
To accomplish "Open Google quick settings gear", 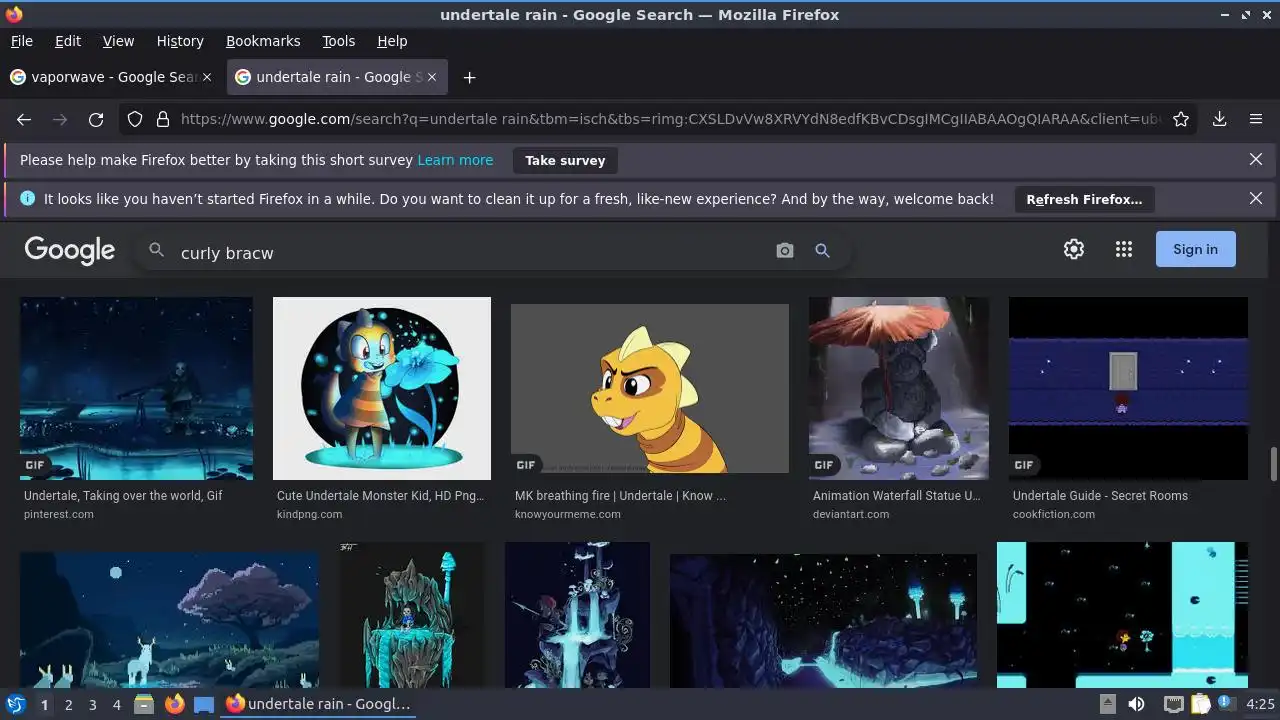I will pos(1074,249).
